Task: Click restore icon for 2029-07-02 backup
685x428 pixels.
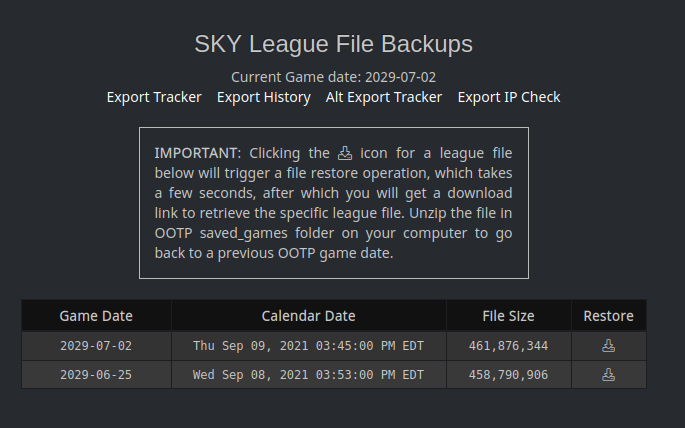Action: [x=609, y=346]
